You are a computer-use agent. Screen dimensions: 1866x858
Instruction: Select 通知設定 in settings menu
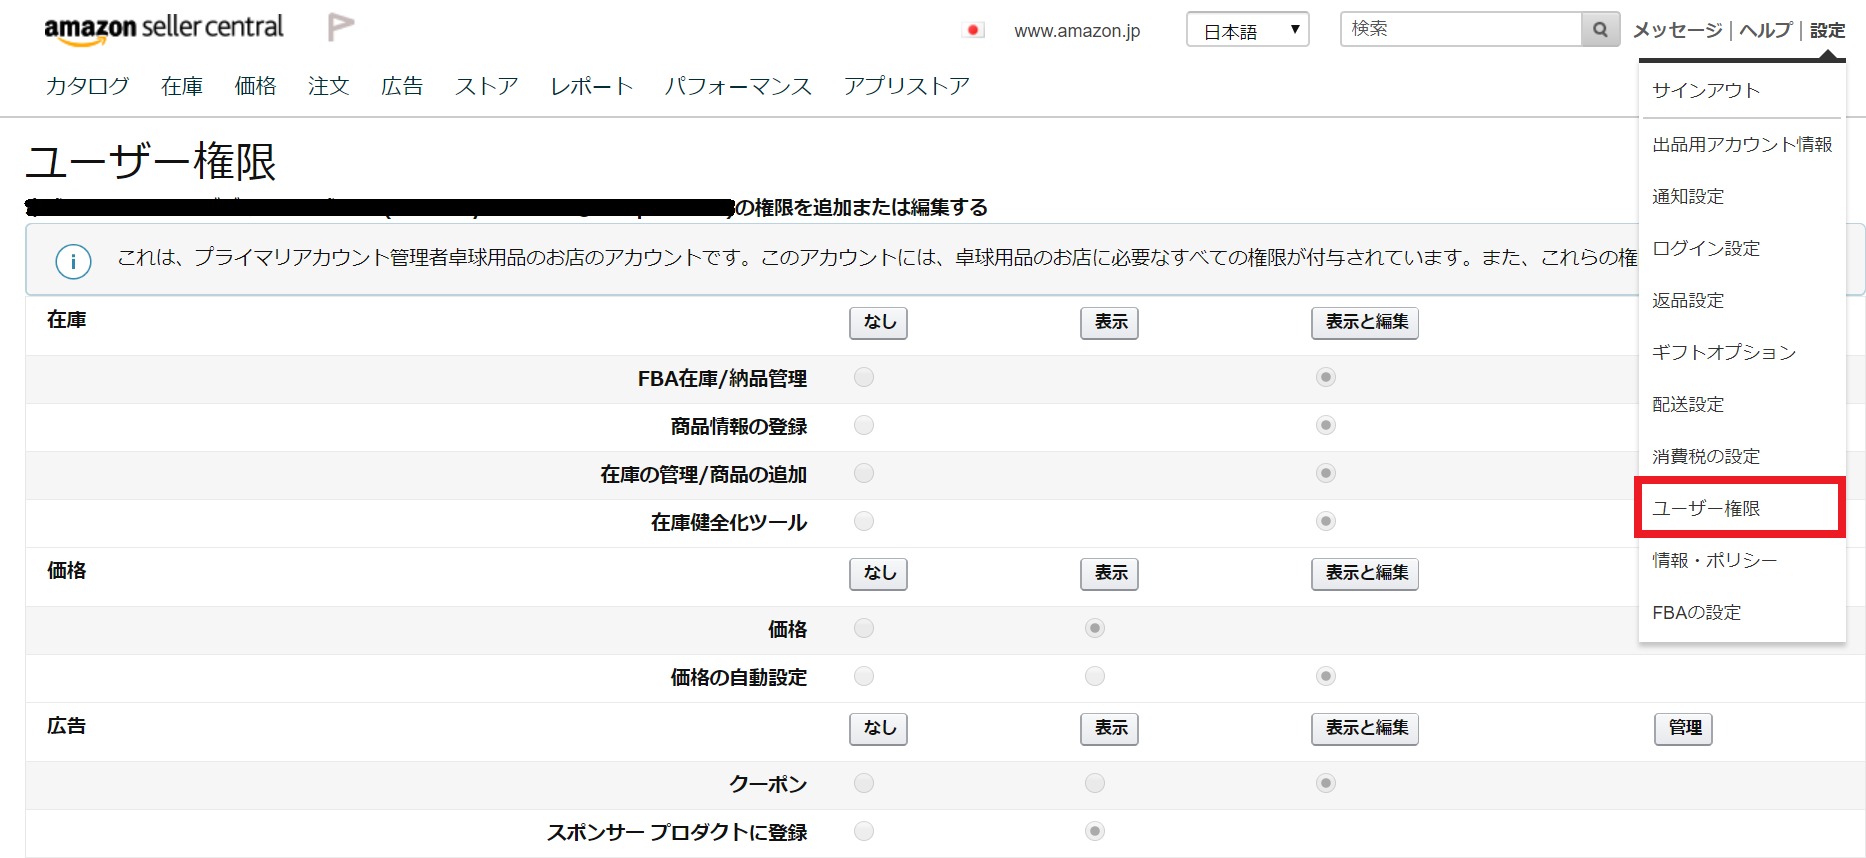[x=1688, y=196]
